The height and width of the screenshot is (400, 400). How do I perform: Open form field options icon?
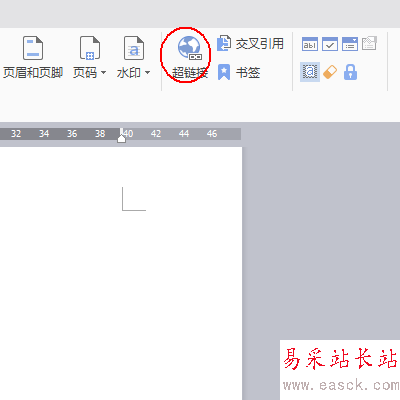[x=369, y=44]
